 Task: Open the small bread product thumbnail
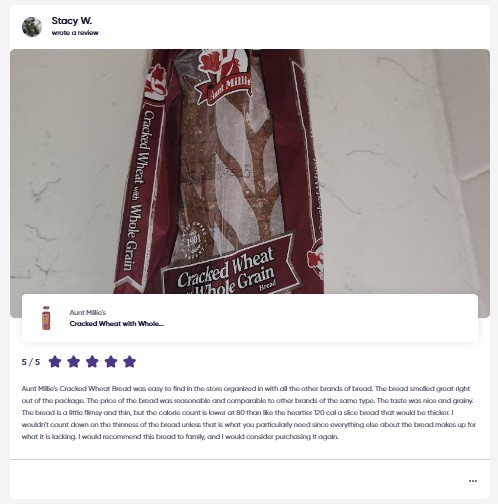tap(46, 318)
